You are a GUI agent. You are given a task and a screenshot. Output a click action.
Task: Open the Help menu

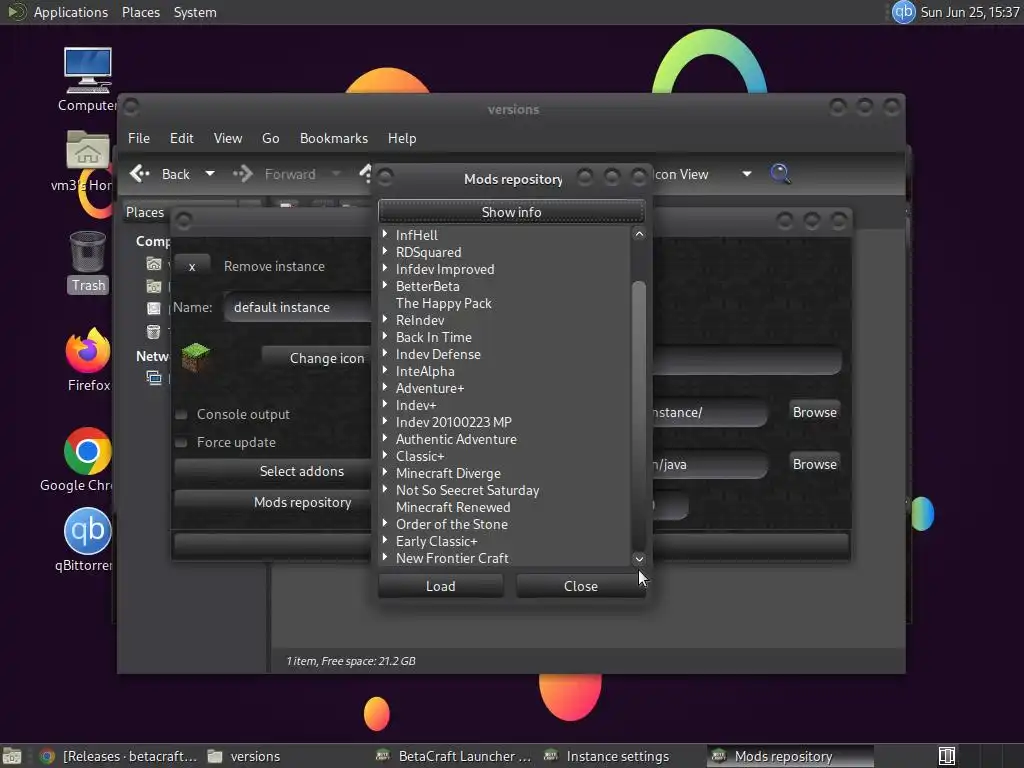(x=402, y=138)
